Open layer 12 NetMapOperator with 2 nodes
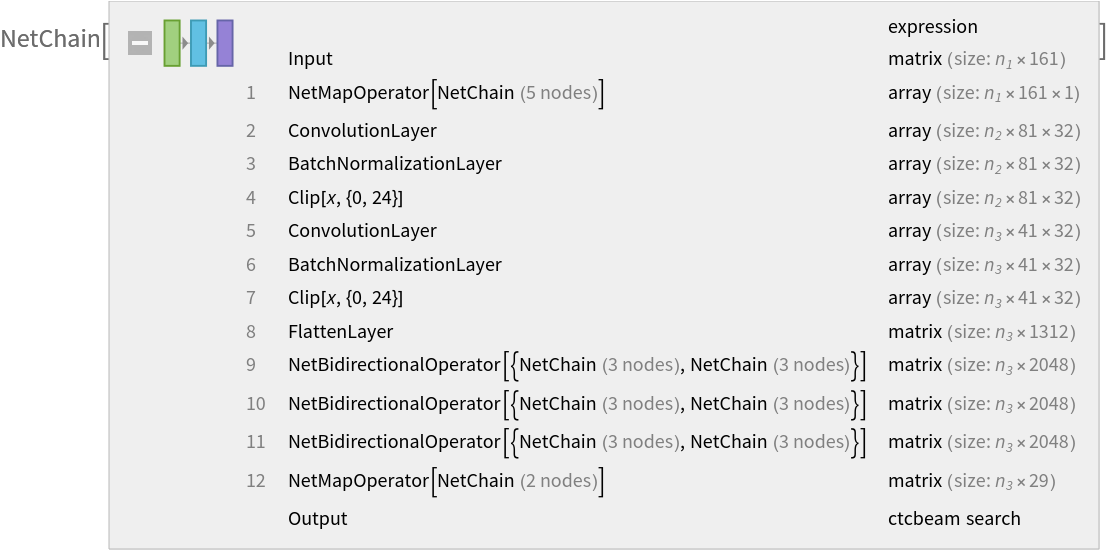The image size is (1108, 550). 445,481
